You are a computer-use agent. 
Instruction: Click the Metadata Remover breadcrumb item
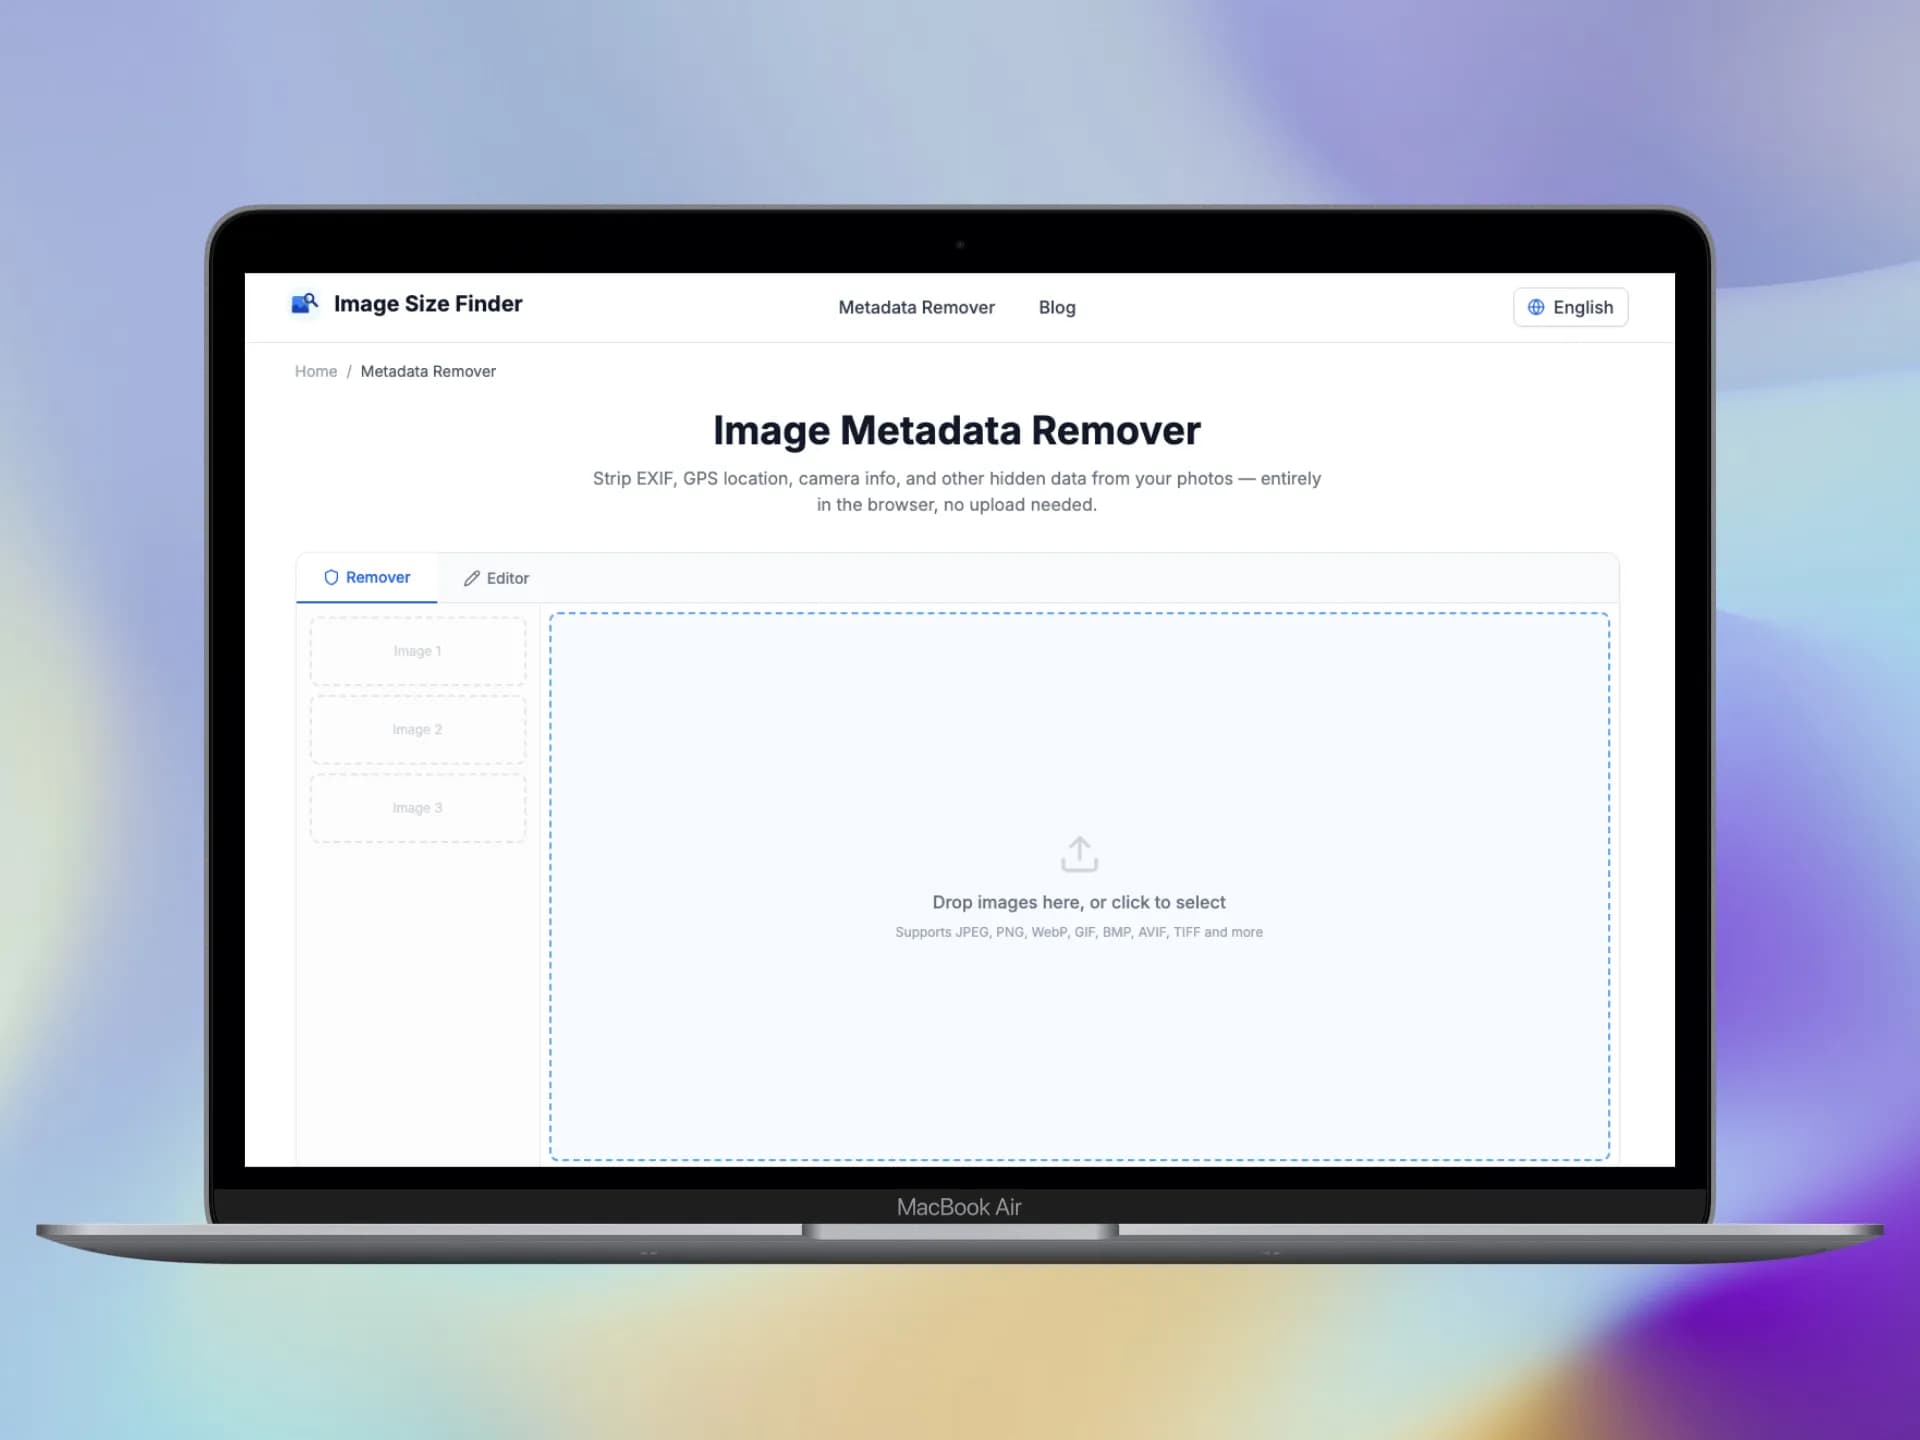click(x=428, y=371)
